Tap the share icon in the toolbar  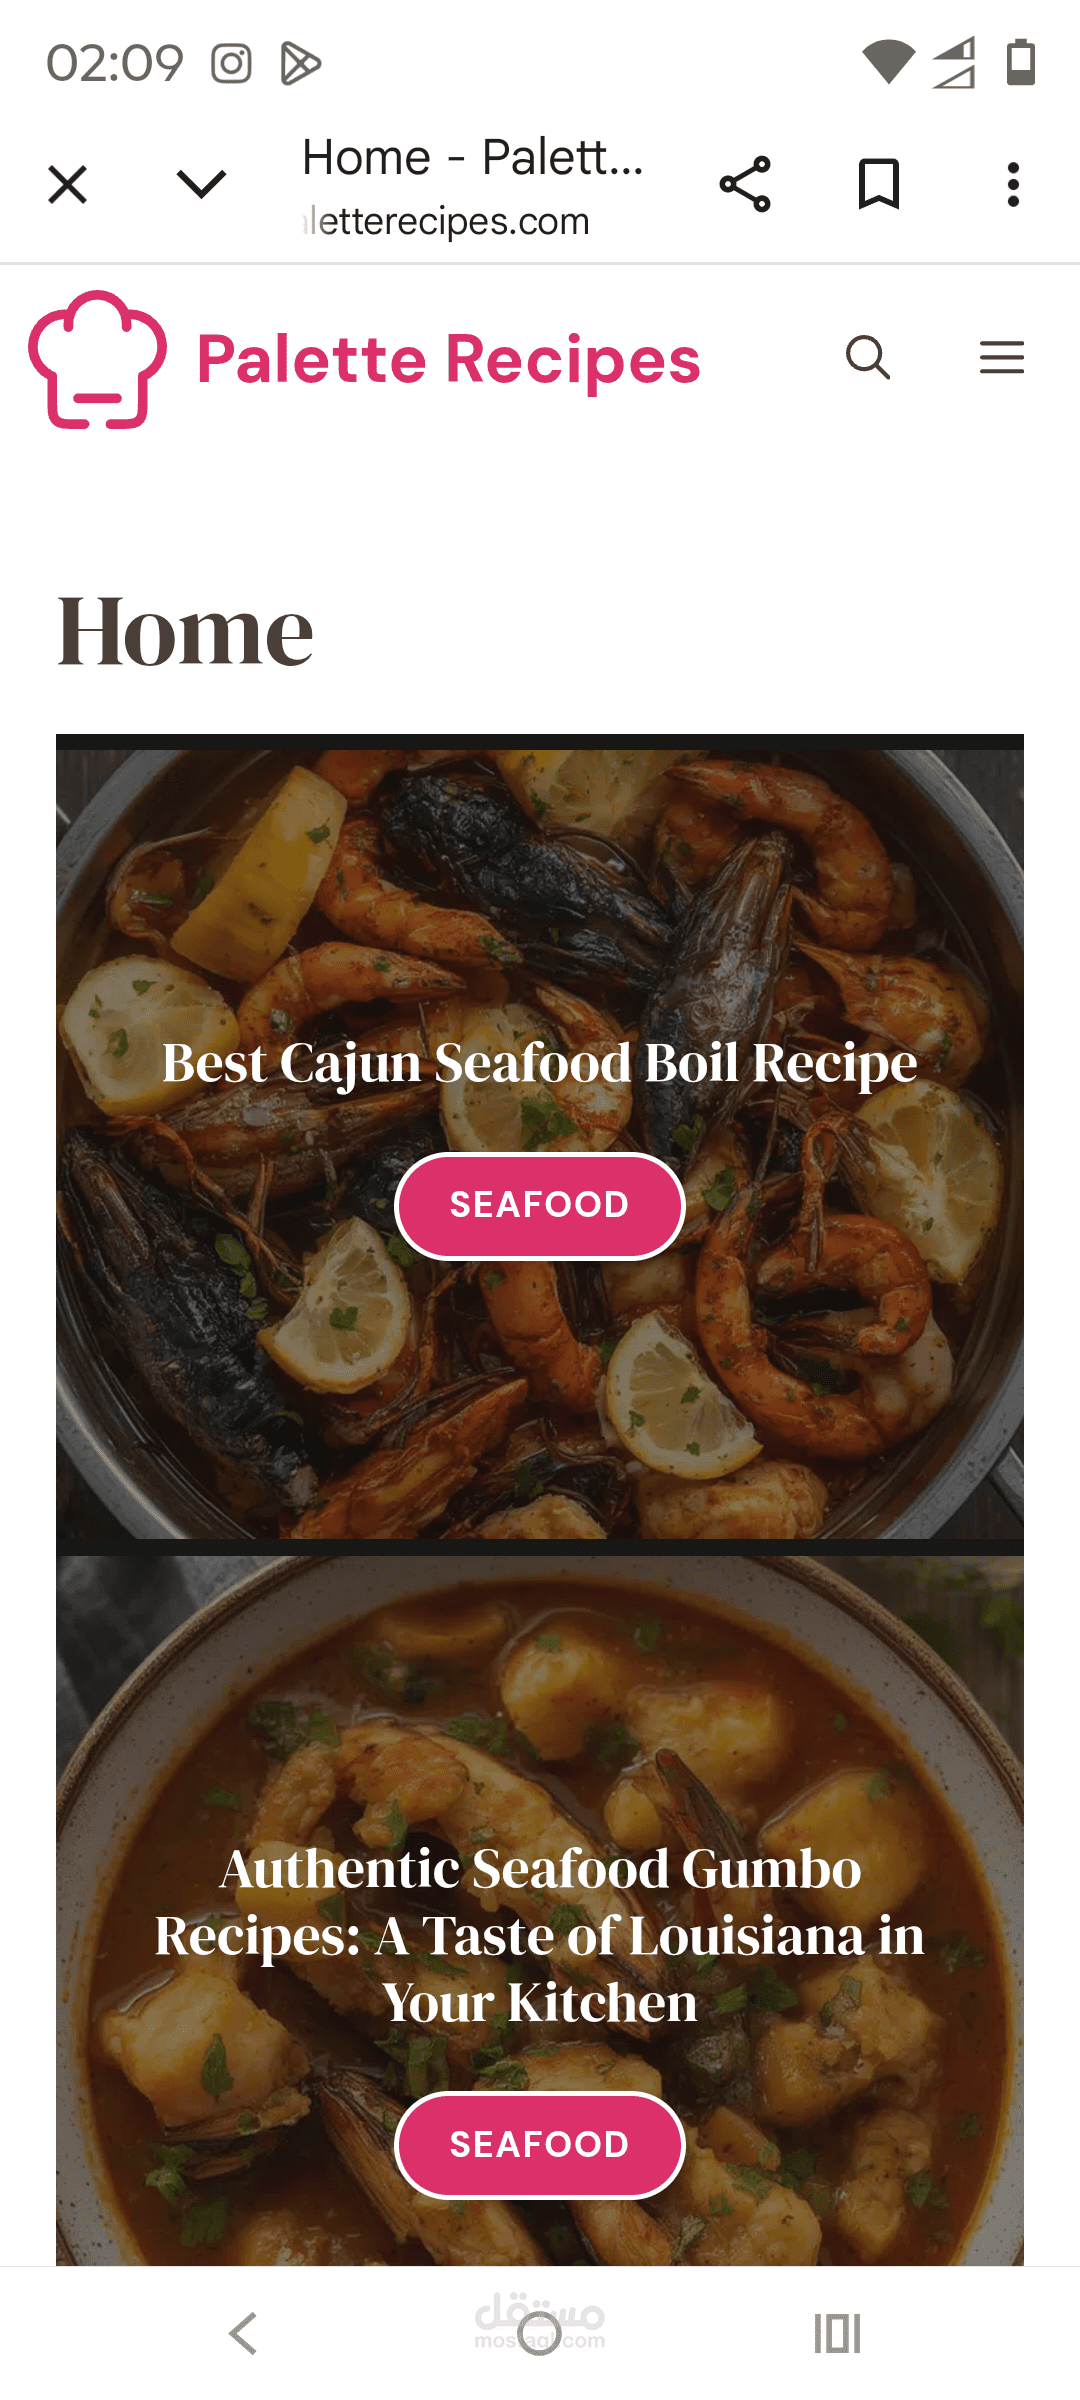(745, 184)
